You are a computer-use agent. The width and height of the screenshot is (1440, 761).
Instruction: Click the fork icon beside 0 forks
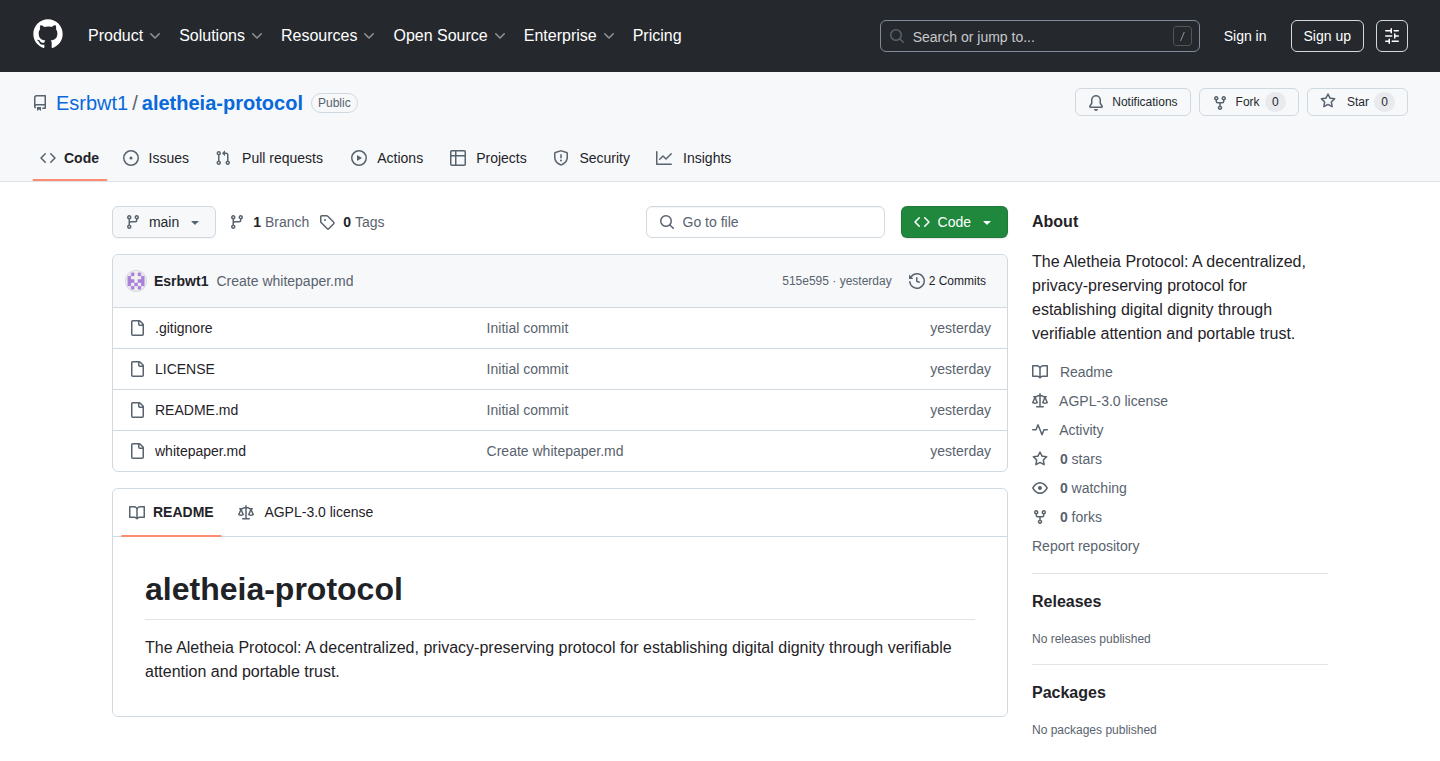pyautogui.click(x=1040, y=517)
